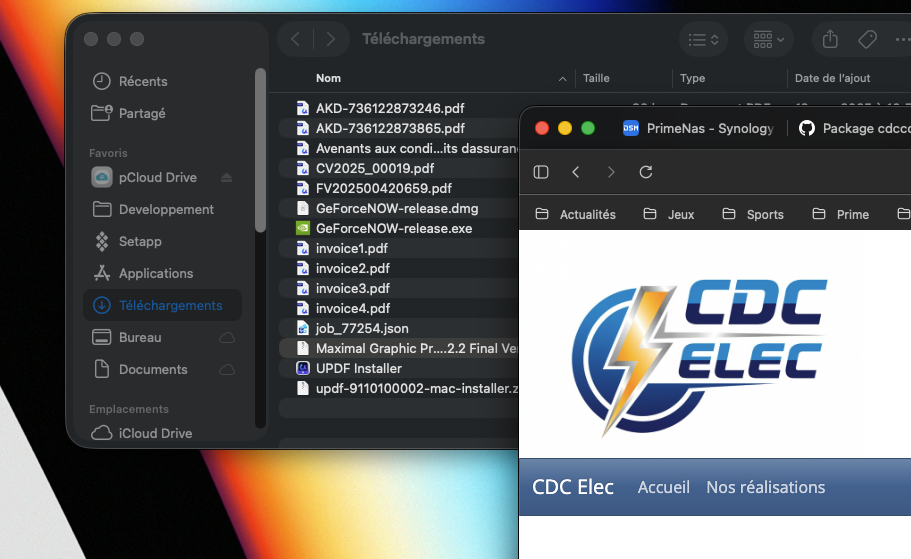This screenshot has width=911, height=559.
Task: Open the group-by options dropdown
Action: click(768, 40)
